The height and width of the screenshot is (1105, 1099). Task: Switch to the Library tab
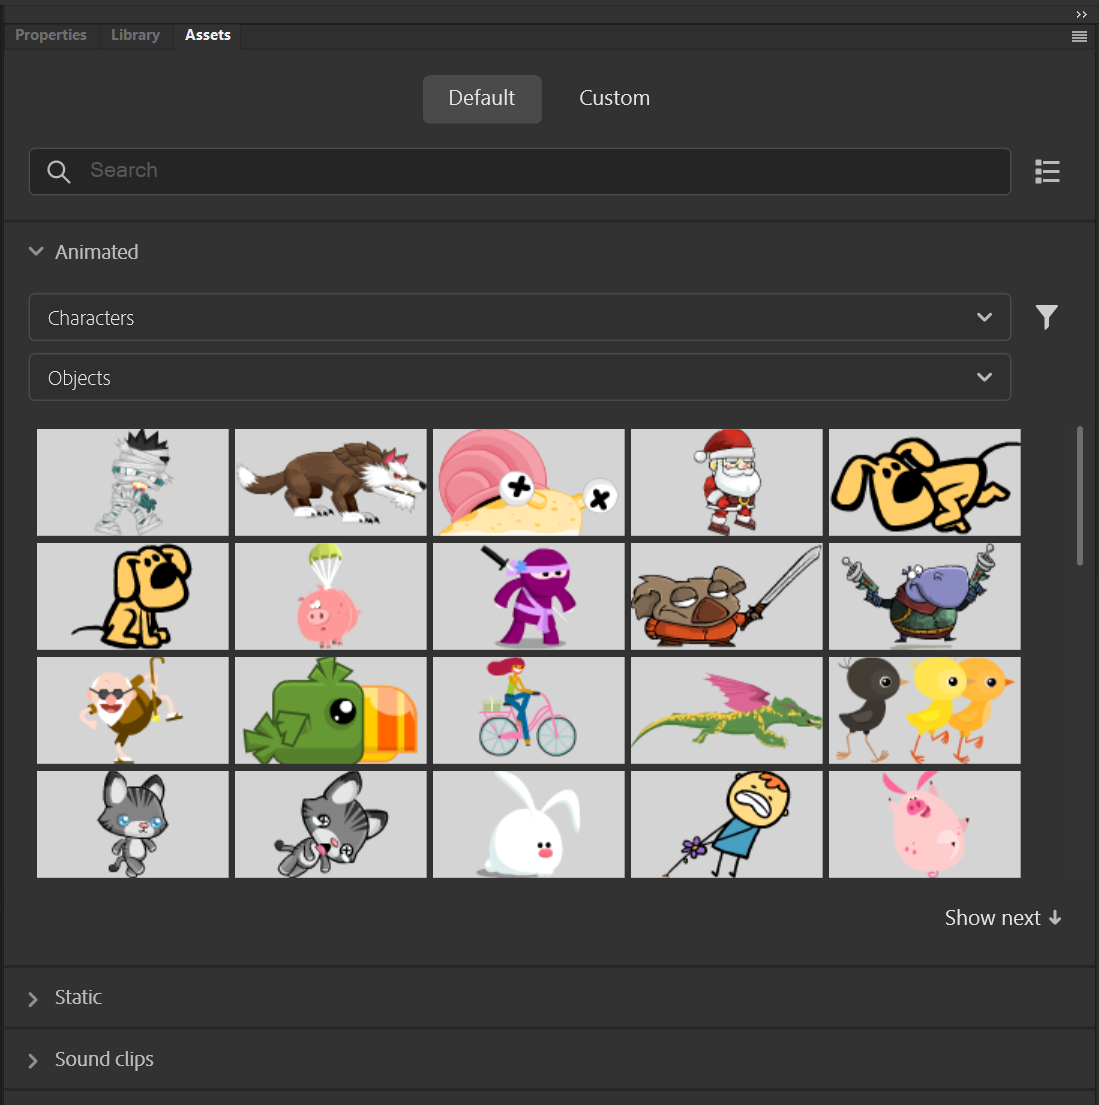pos(135,34)
